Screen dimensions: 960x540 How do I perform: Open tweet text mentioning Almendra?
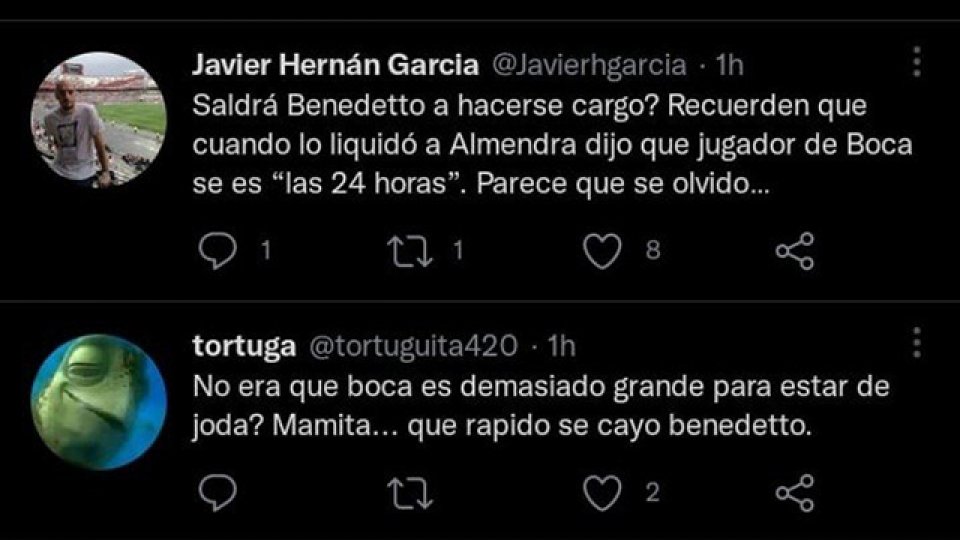551,145
